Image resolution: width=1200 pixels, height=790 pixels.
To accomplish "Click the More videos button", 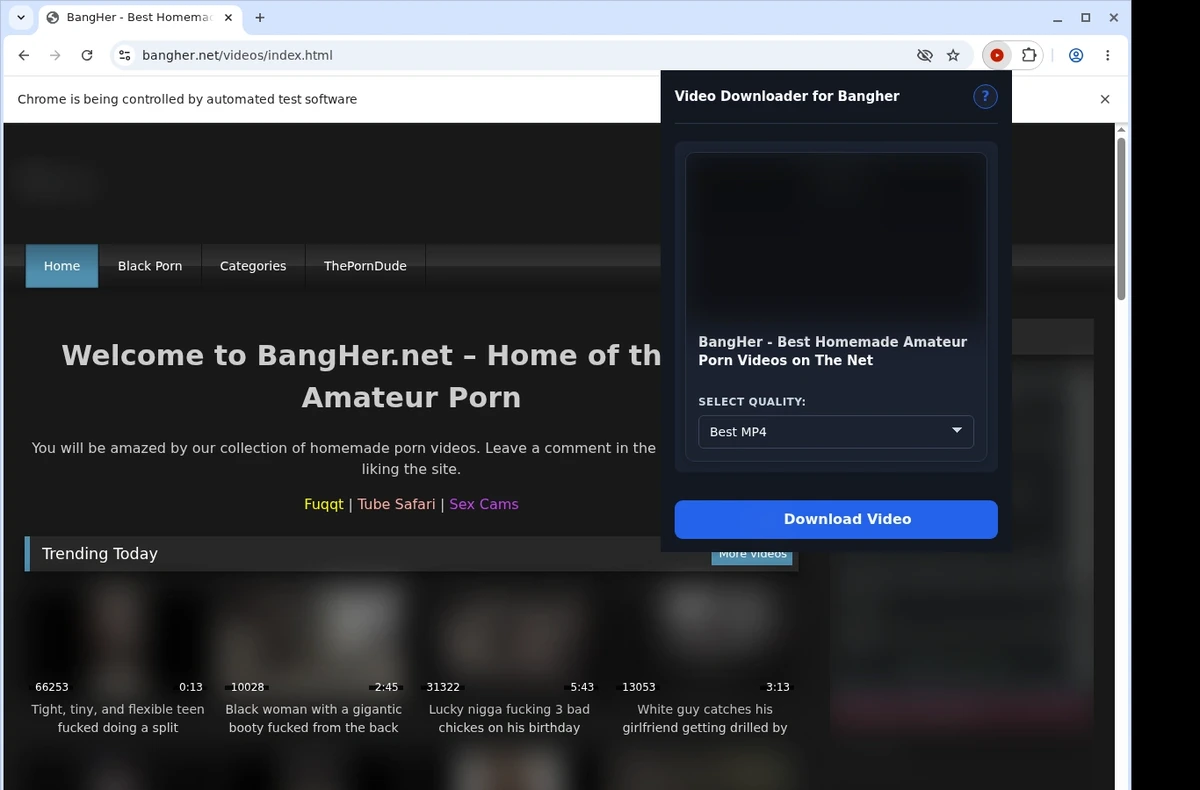I will pyautogui.click(x=752, y=555).
